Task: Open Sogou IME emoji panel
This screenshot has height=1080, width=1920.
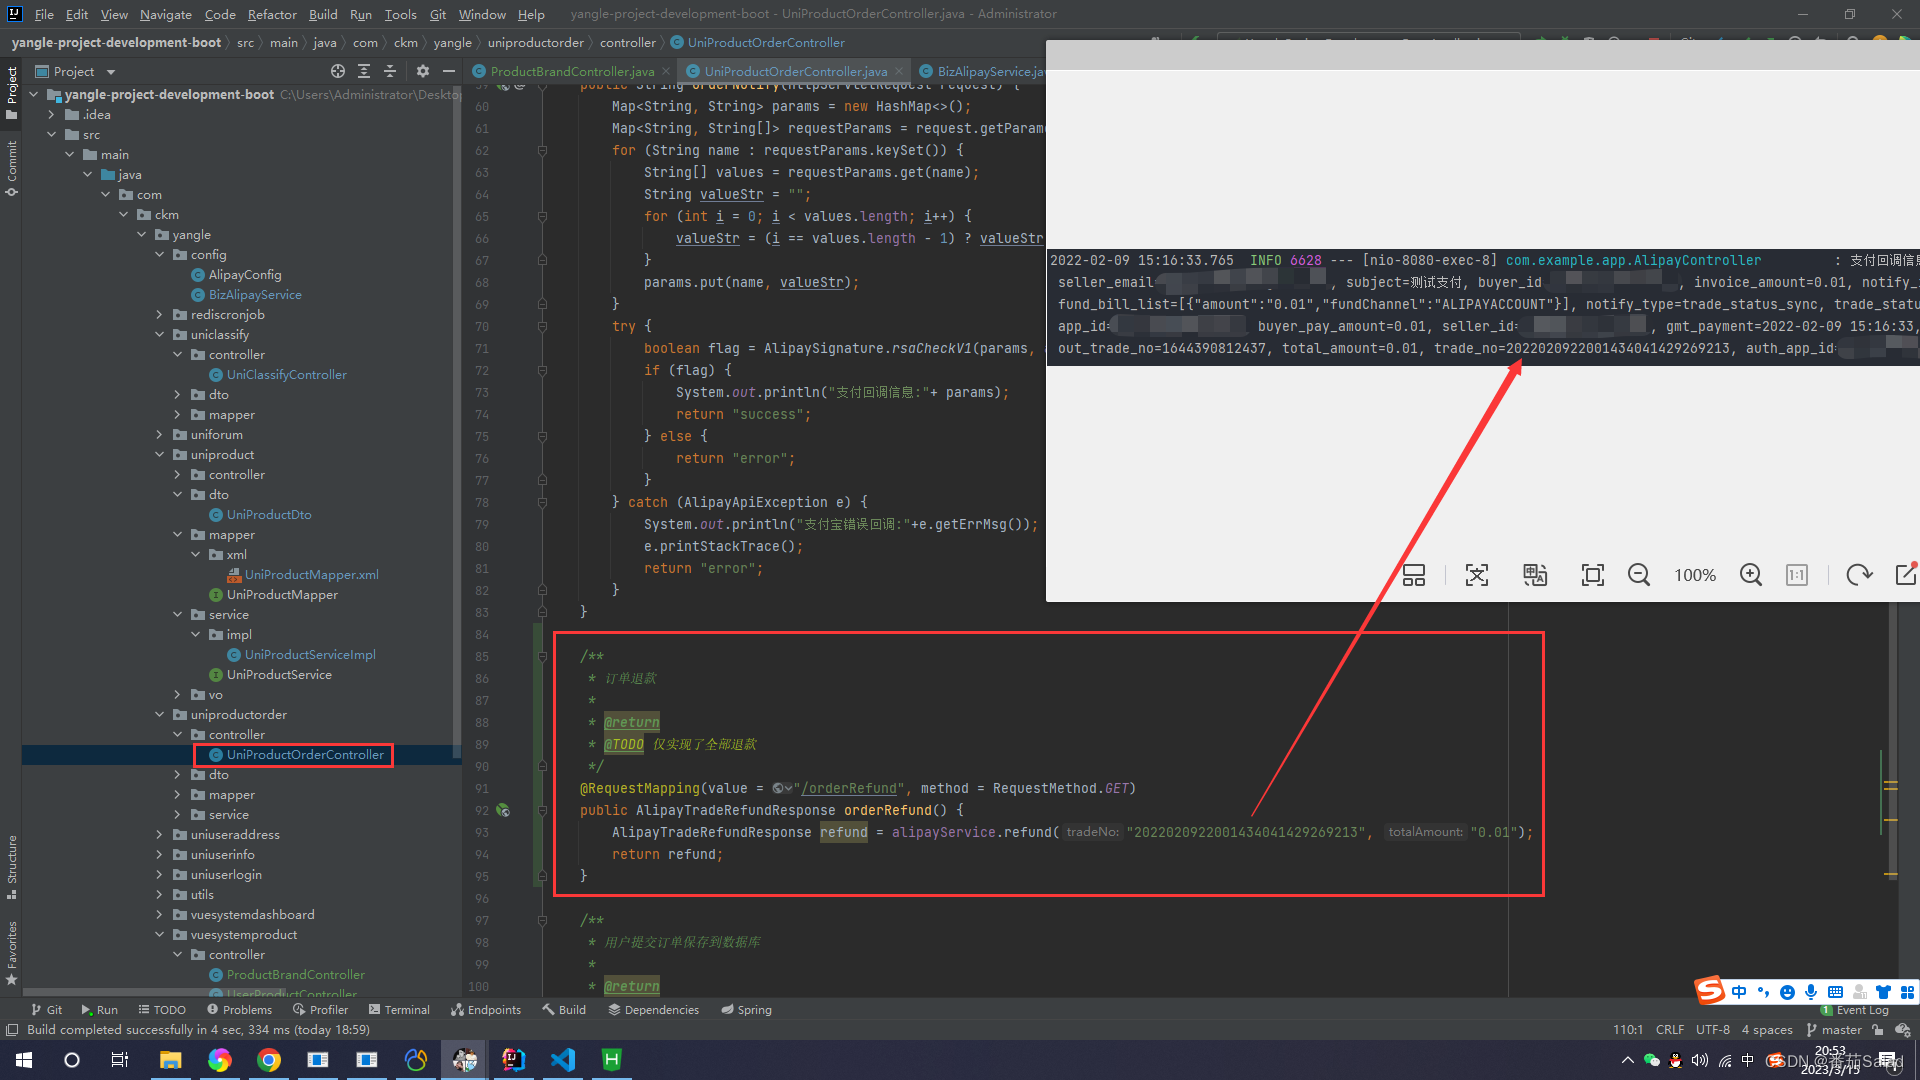Action: [1787, 992]
